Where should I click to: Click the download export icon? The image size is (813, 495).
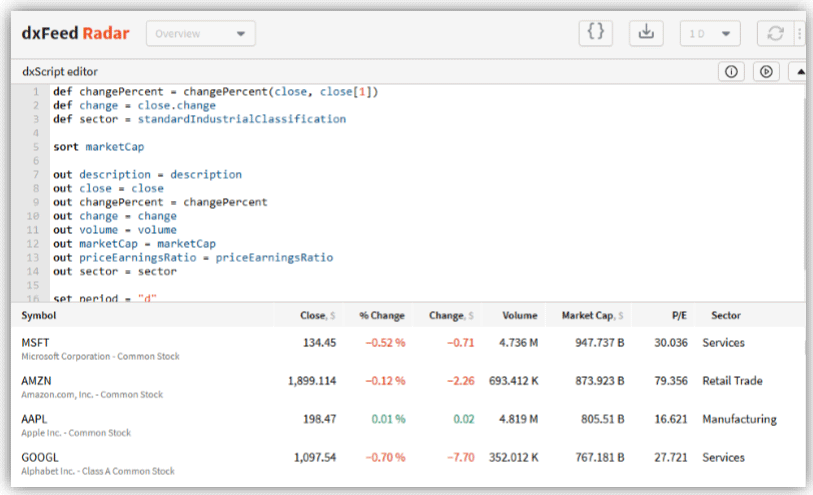point(646,33)
